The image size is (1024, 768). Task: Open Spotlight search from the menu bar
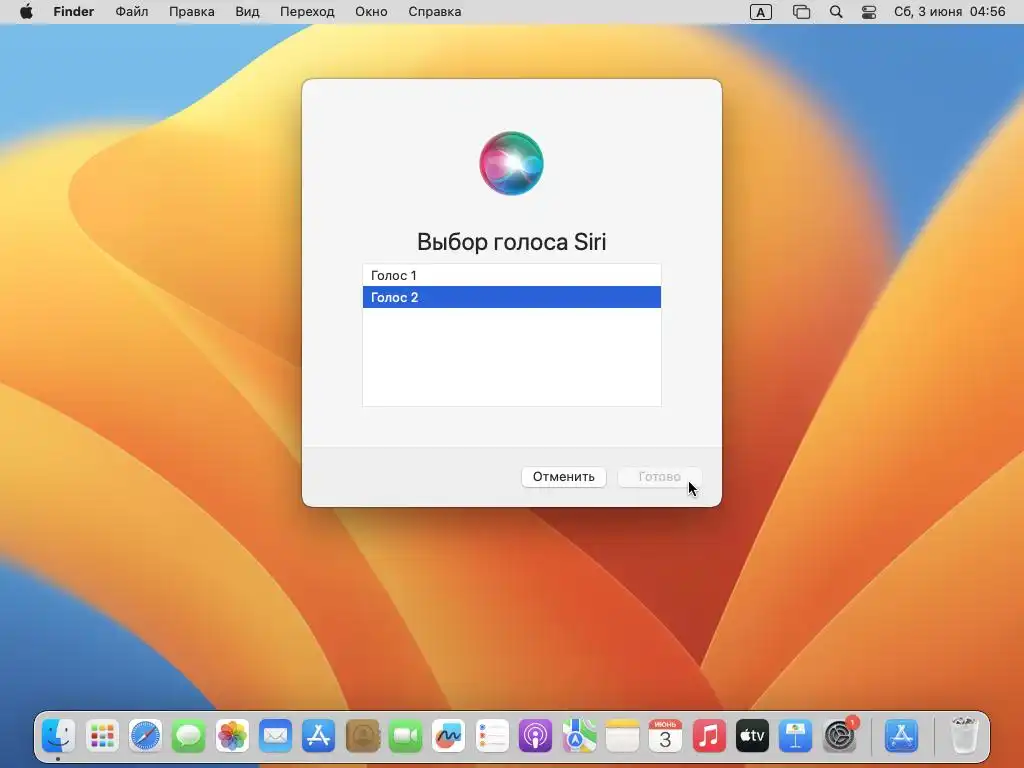tap(836, 12)
